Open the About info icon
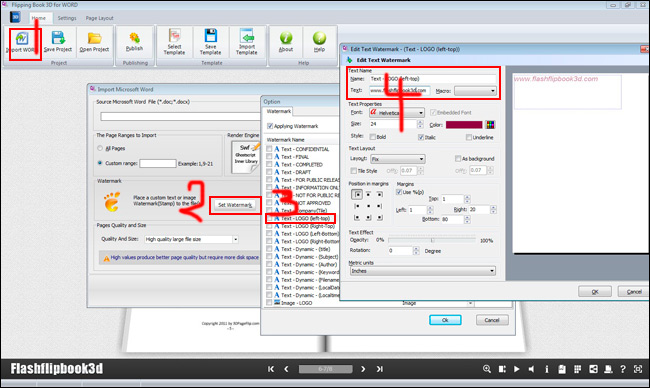Image resolution: width=650 pixels, height=388 pixels. (x=286, y=38)
